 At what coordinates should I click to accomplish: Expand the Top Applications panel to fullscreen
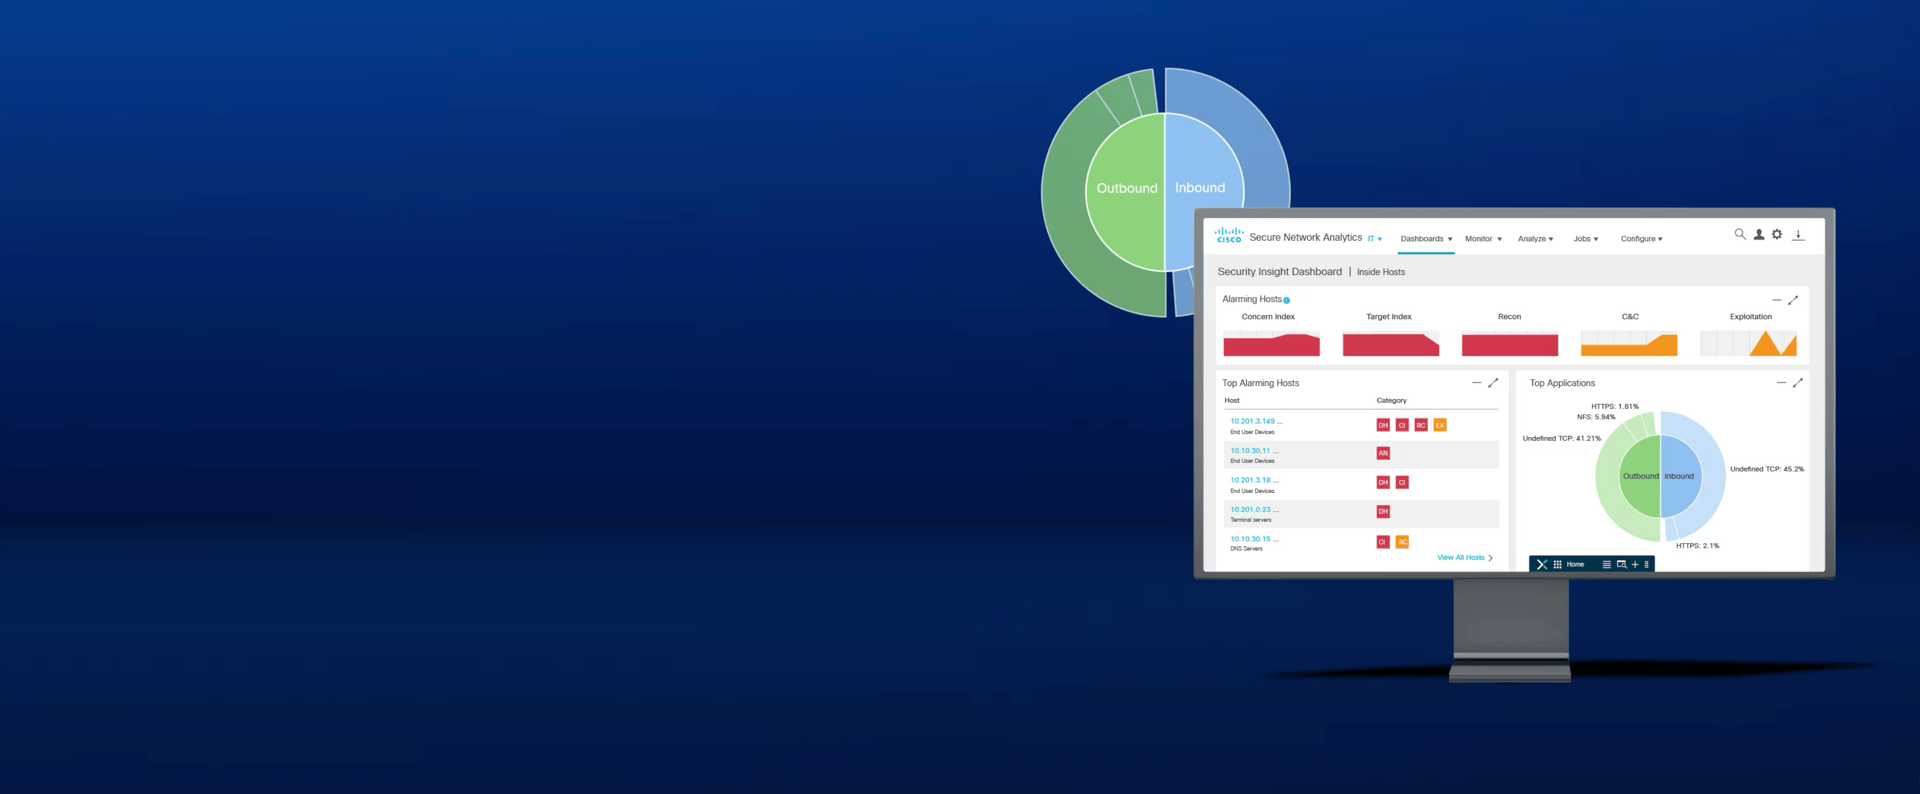[1798, 383]
